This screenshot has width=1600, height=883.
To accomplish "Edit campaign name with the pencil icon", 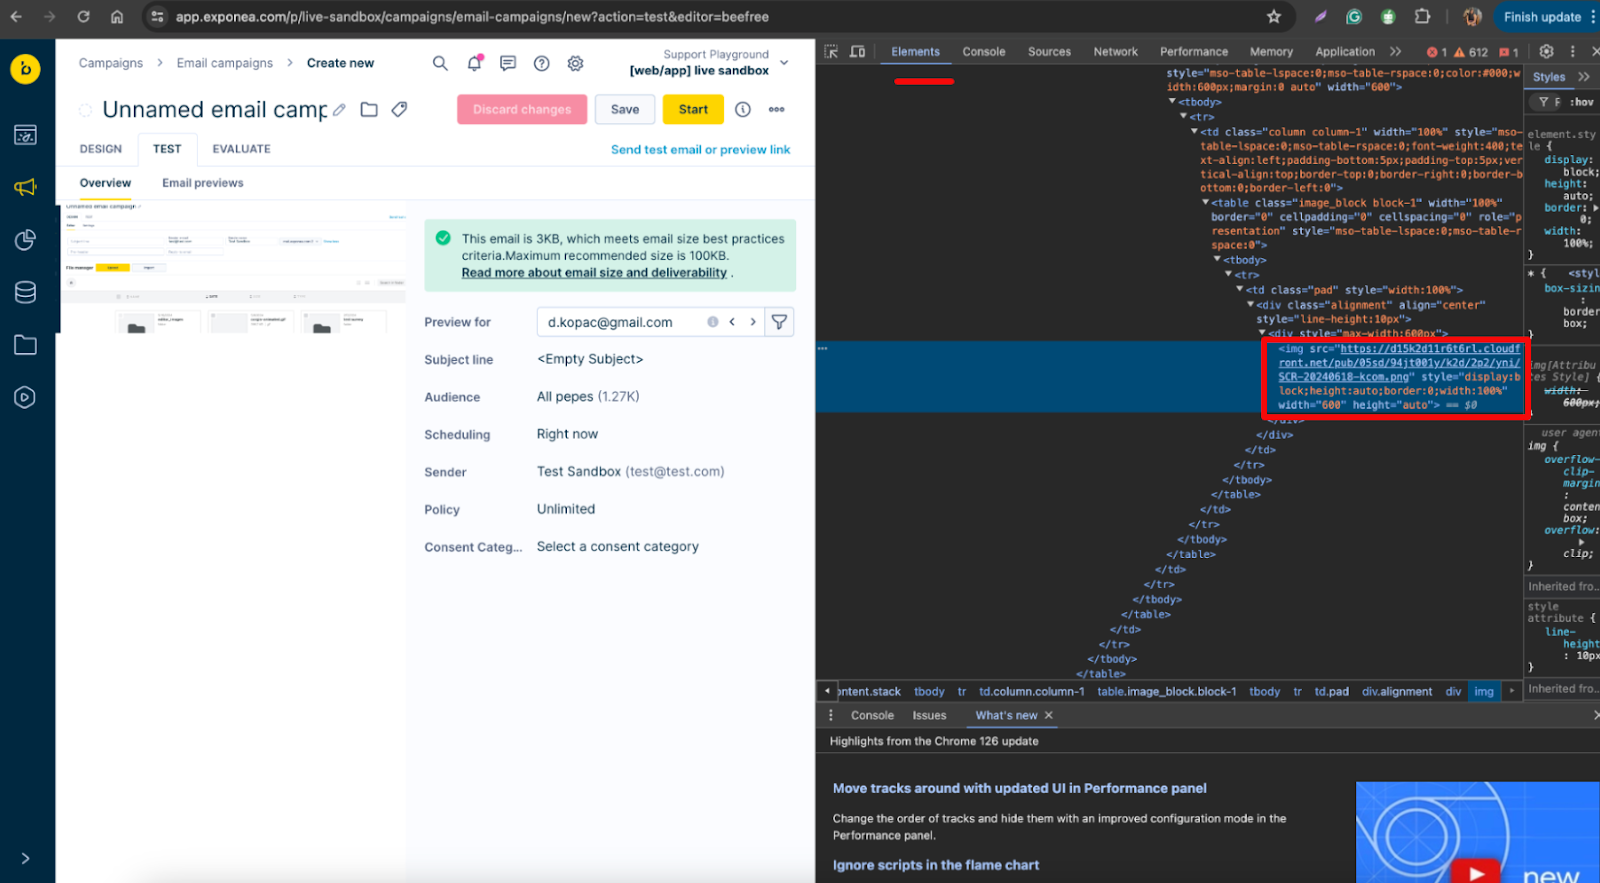I will click(x=339, y=110).
